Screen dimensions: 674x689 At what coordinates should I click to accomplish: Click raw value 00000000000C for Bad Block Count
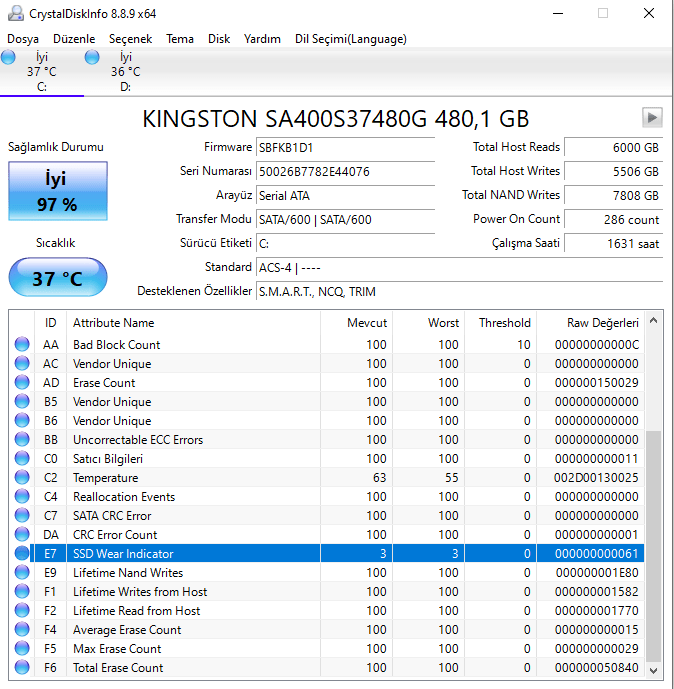point(597,344)
